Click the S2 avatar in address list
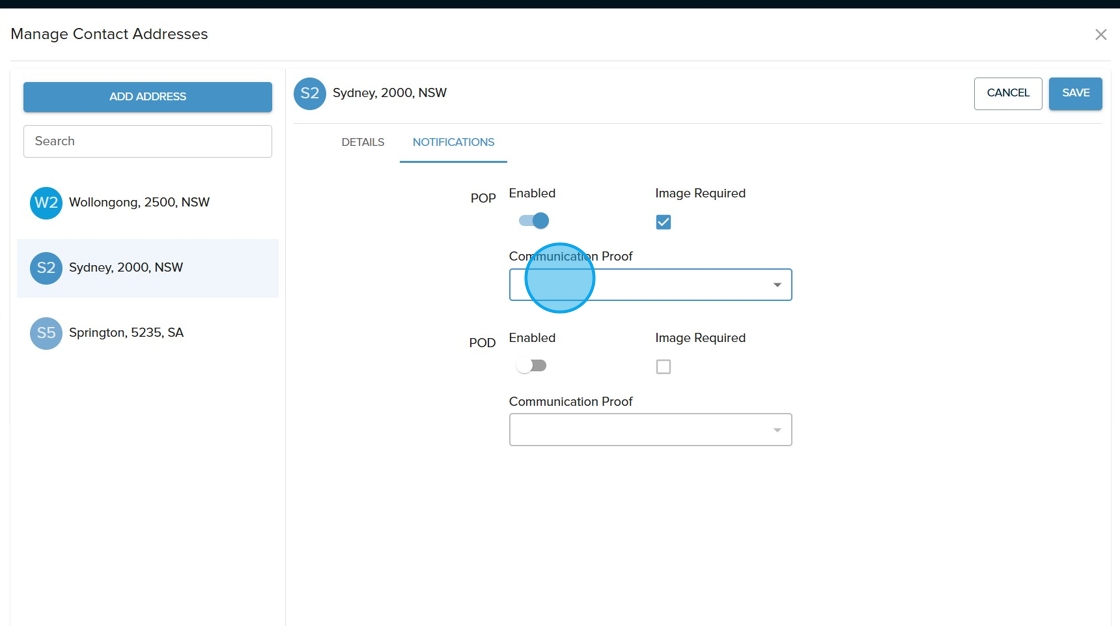Image resolution: width=1120 pixels, height=626 pixels. pos(46,268)
